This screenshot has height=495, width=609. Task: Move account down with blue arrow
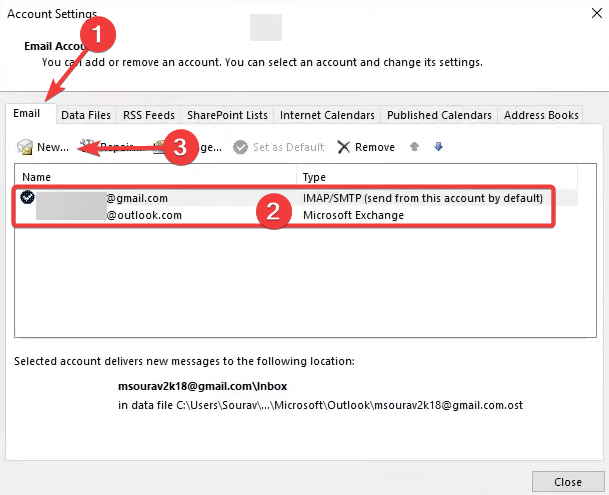point(438,146)
